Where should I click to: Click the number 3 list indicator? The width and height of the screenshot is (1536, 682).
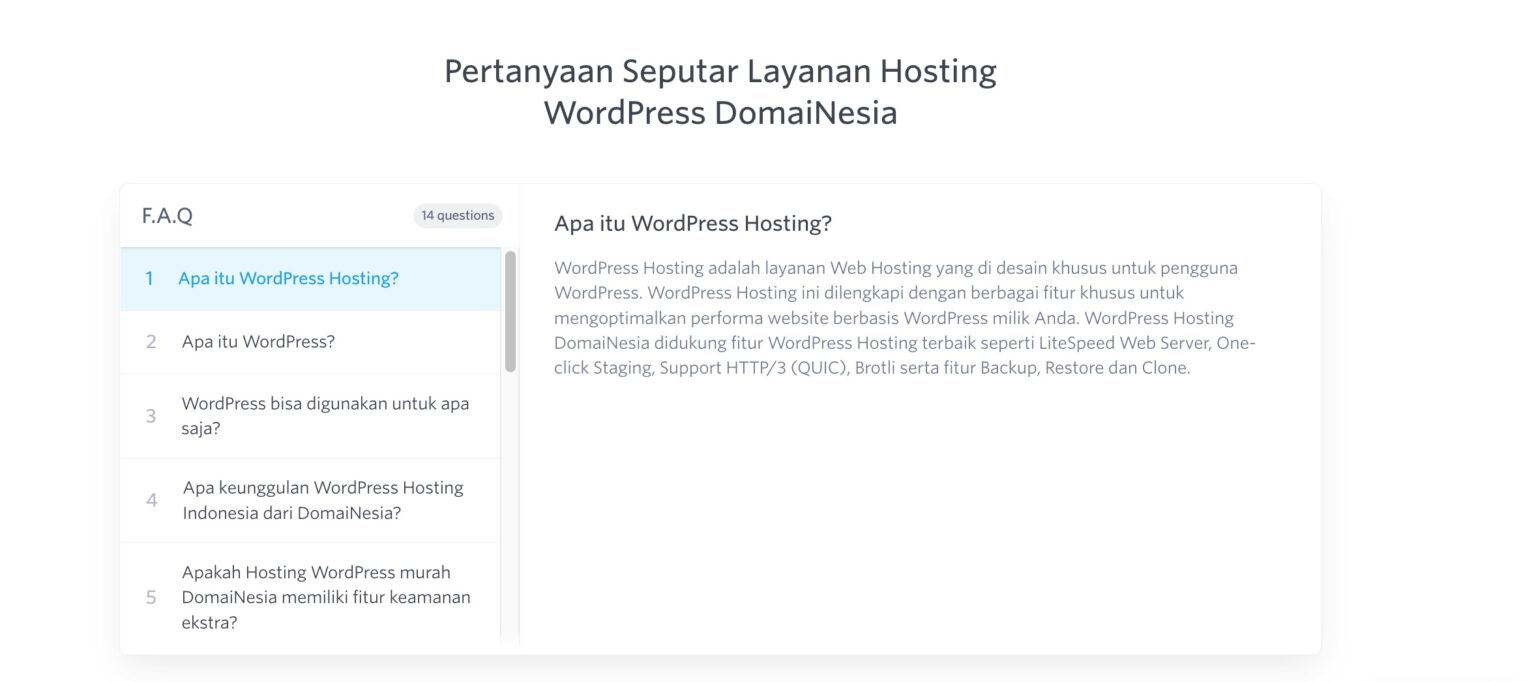(151, 415)
